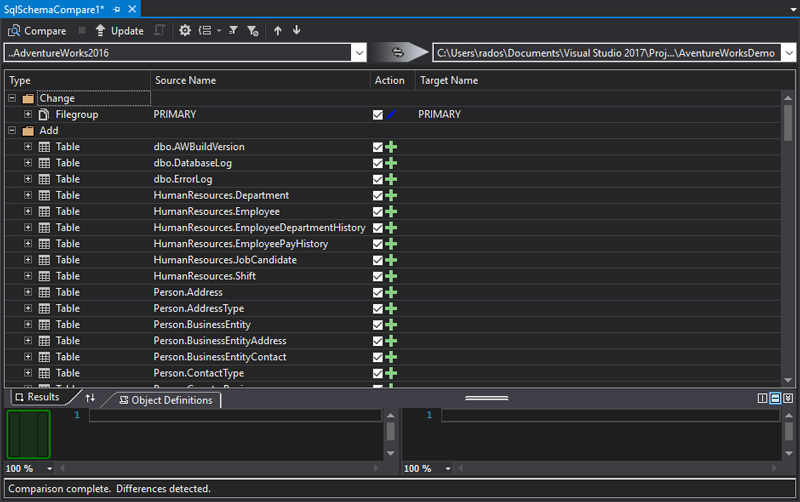
Task: Click table icon of Person.BusinessEntityAddress row
Action: [x=44, y=341]
